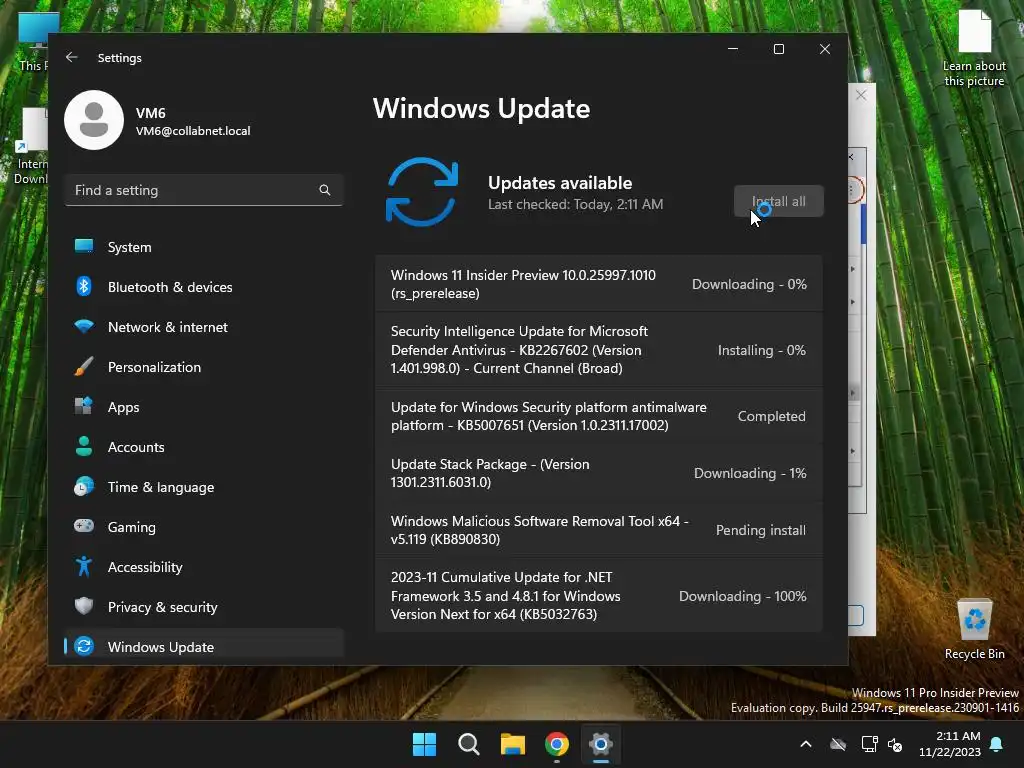
Task: Open Bluetooth & devices settings
Action: tap(204, 287)
